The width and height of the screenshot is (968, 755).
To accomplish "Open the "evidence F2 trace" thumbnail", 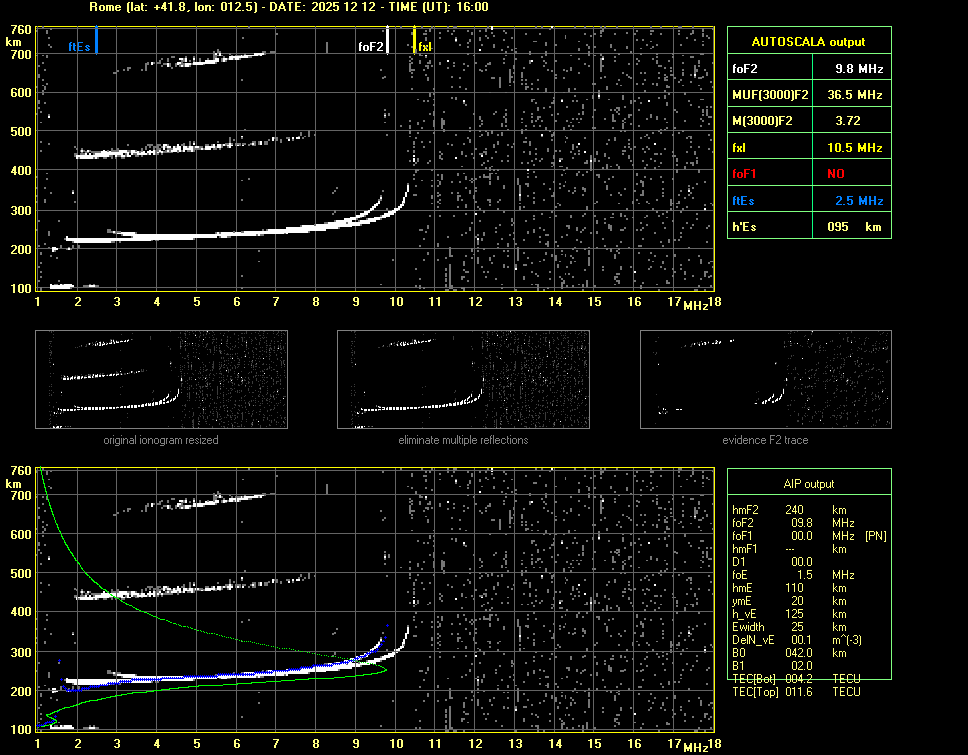I will [x=766, y=379].
